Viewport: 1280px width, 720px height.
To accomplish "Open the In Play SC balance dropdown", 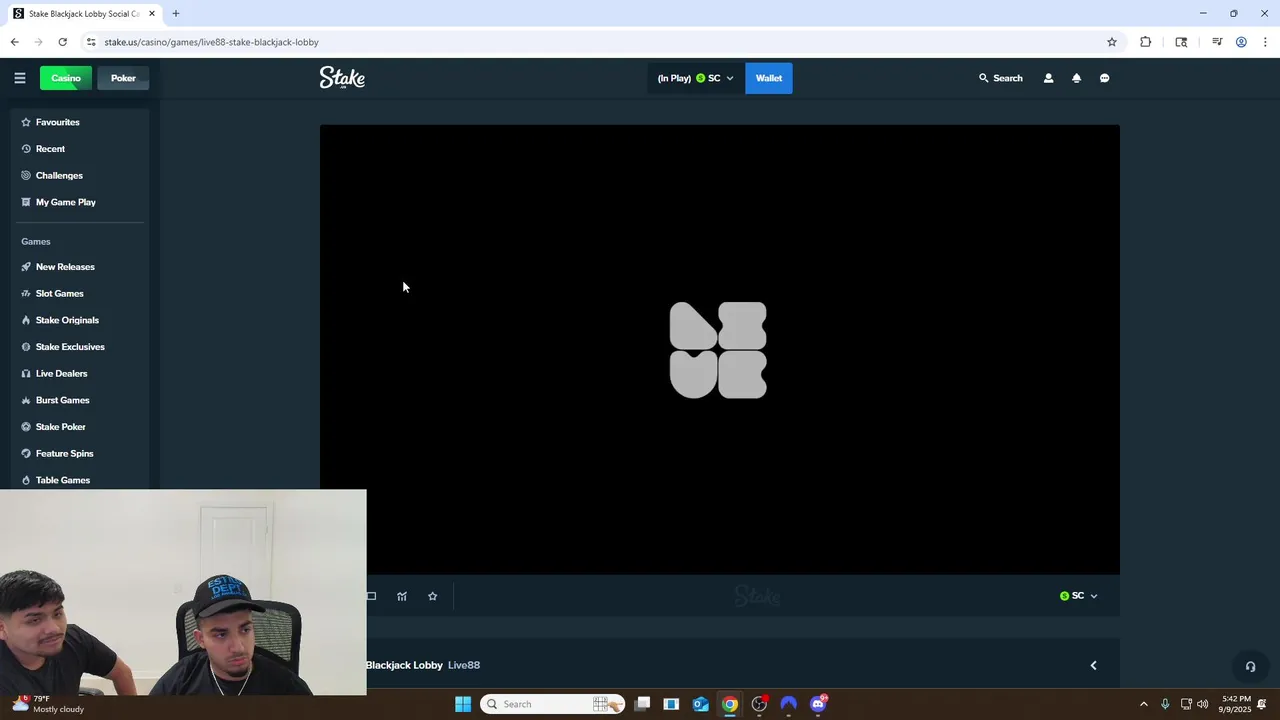I will coord(696,78).
